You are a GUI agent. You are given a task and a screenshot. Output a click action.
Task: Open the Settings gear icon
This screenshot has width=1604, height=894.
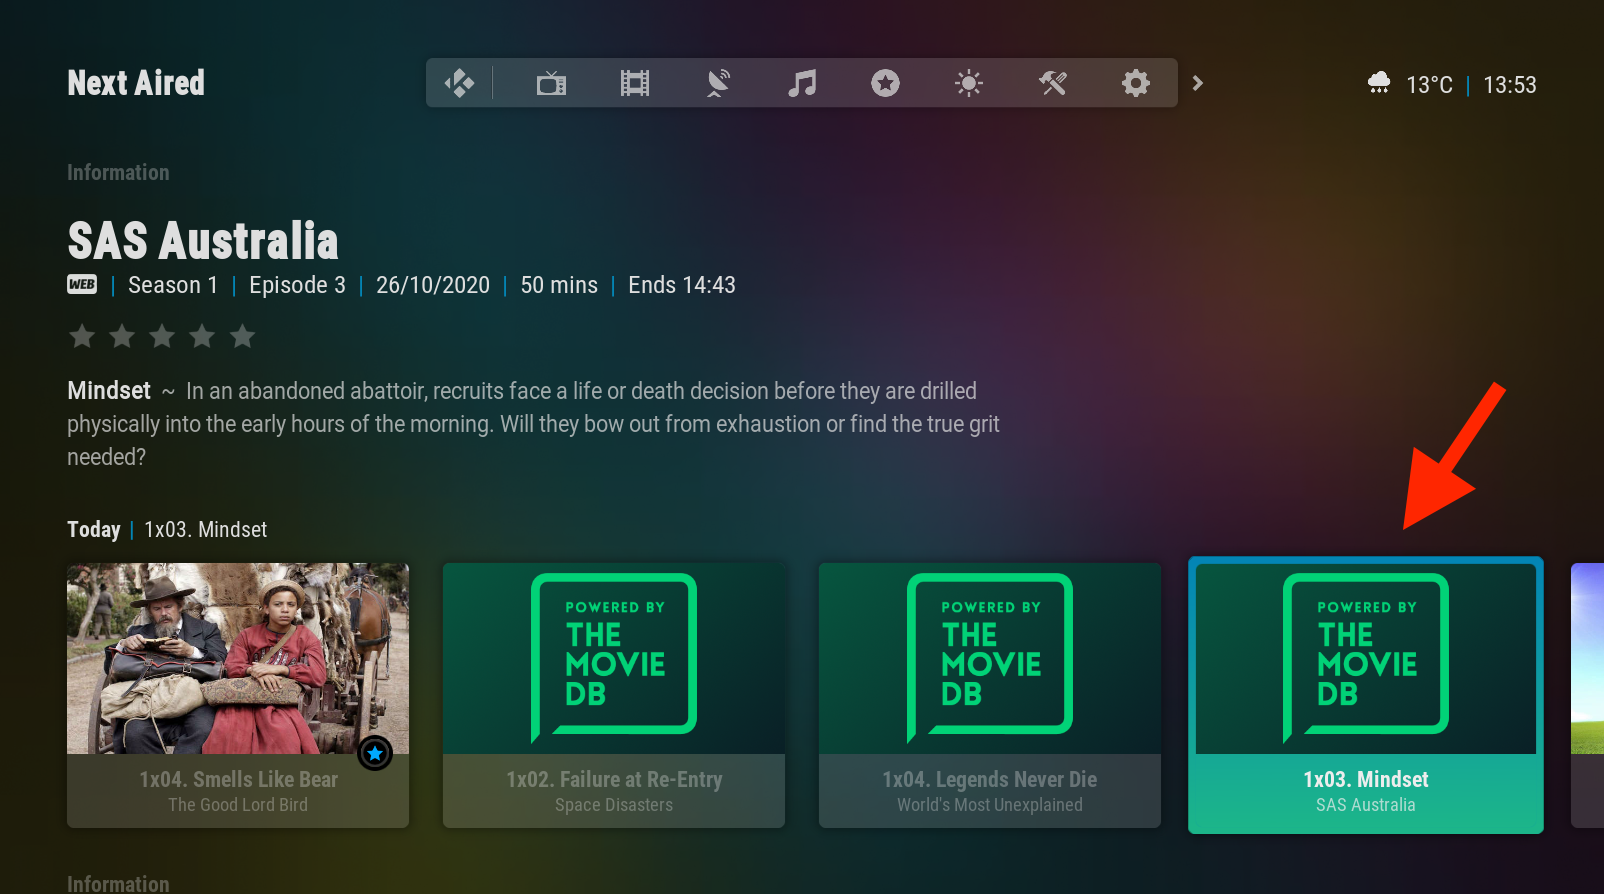[x=1136, y=83]
